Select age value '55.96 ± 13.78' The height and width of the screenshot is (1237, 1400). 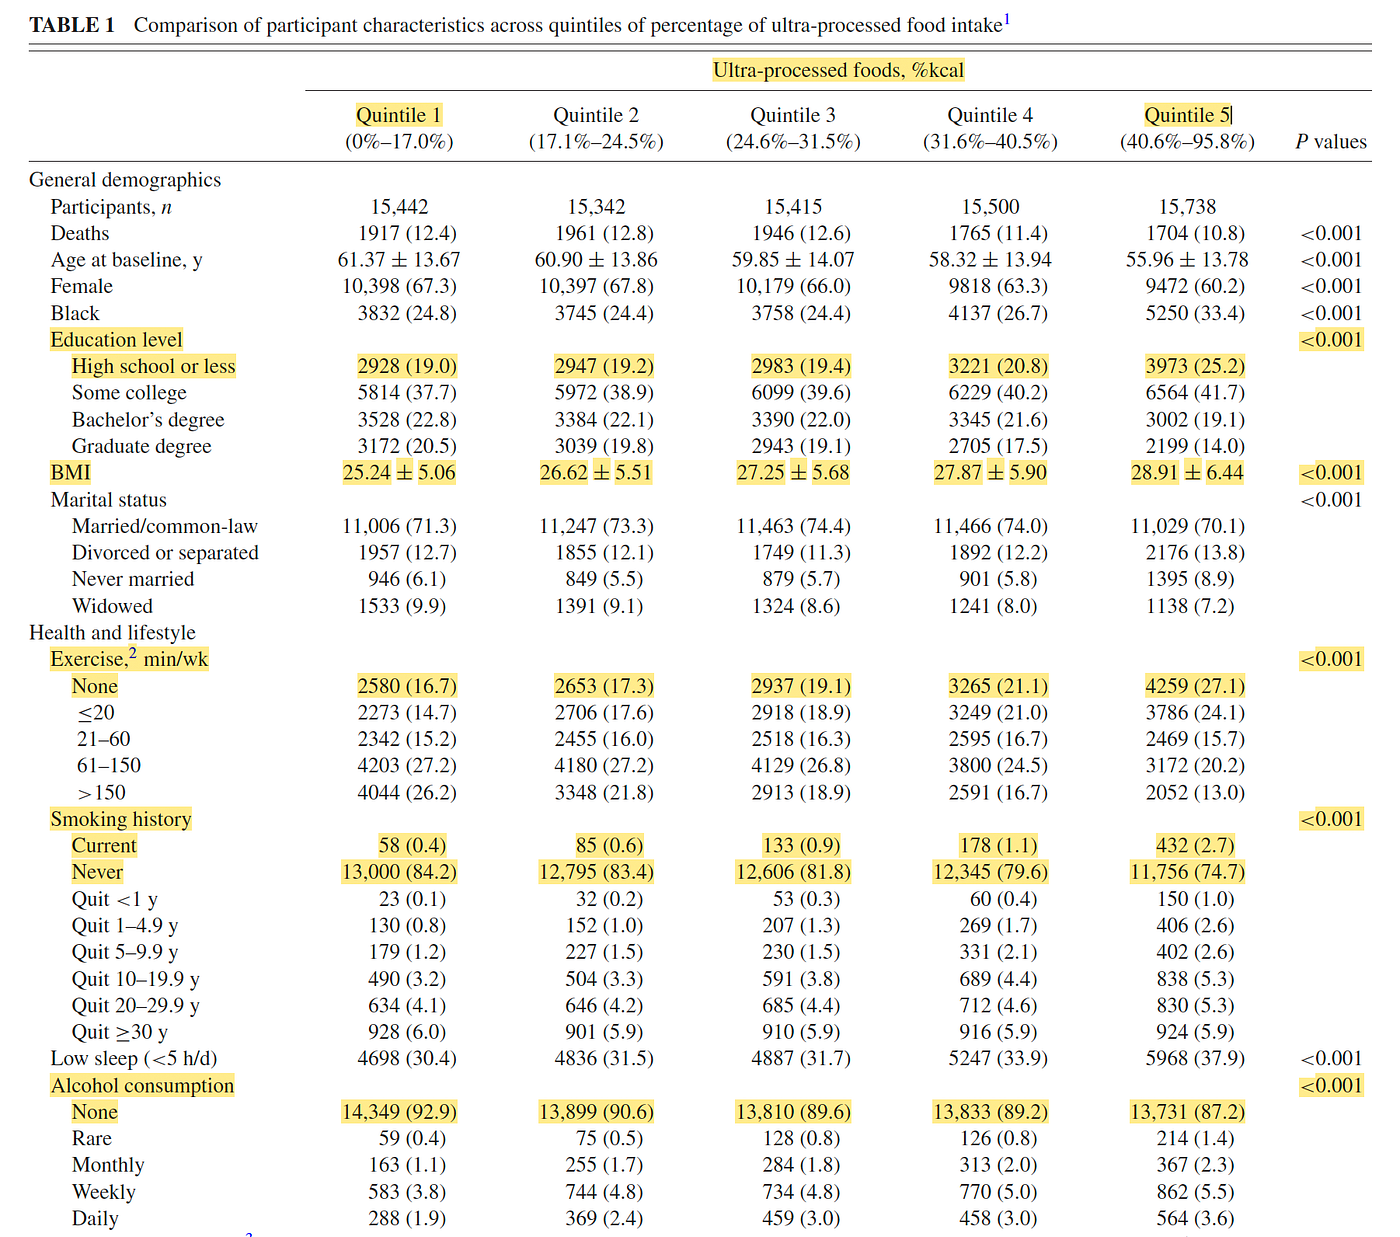pyautogui.click(x=1187, y=260)
